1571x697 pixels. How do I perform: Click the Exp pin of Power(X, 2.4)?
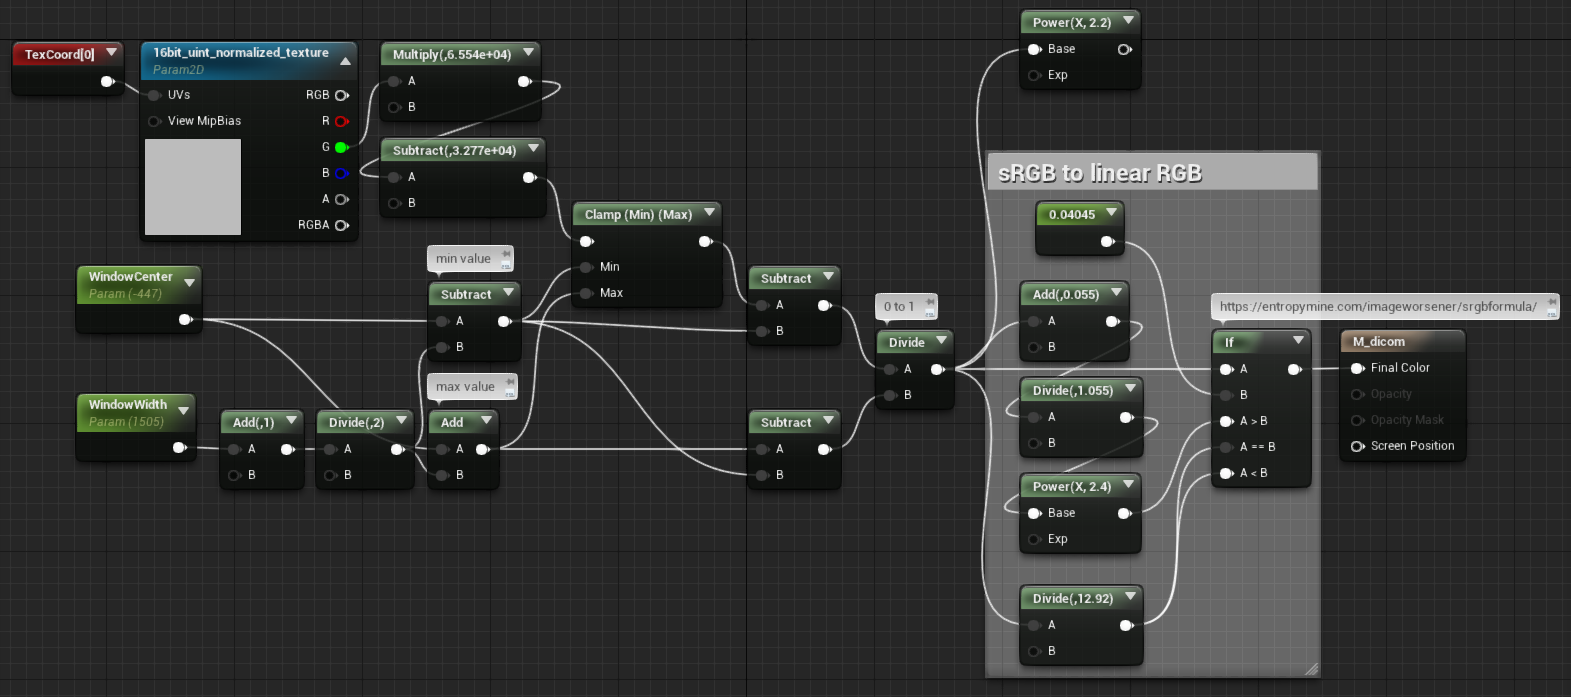coord(1035,539)
